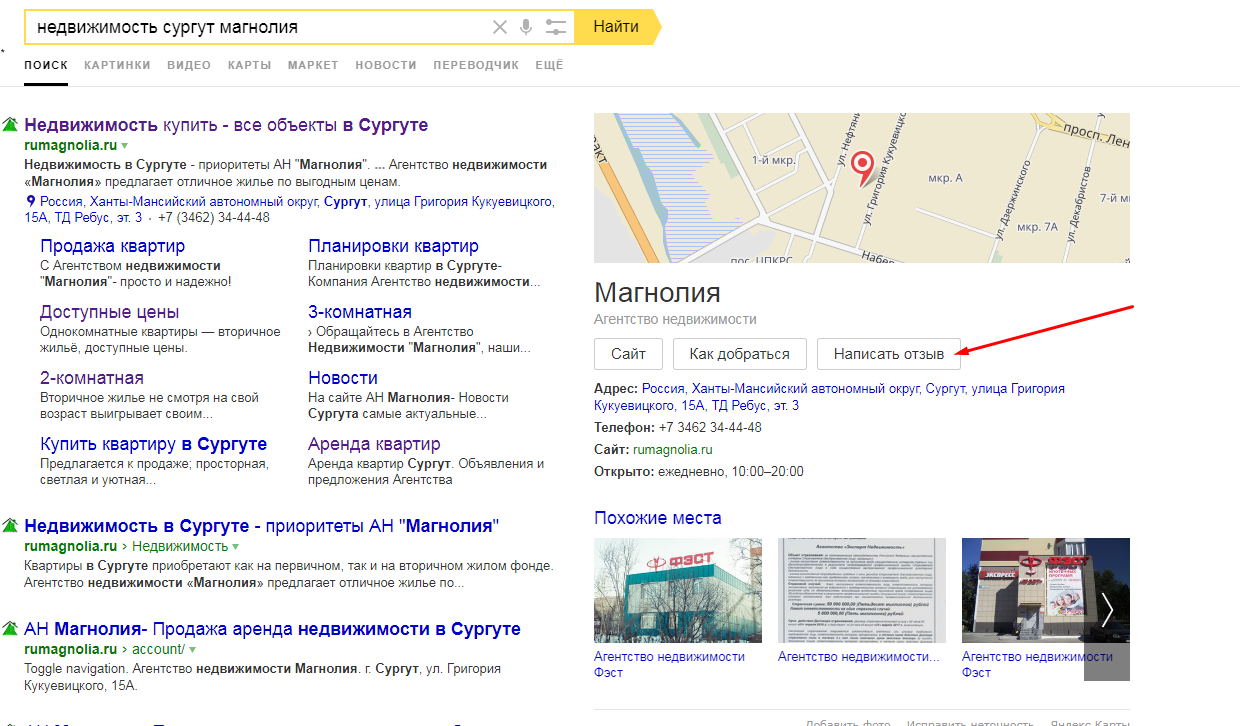Open the Купить квартиру в Сургуте sitelink
Viewport: 1240px width, 726px height.
tap(153, 444)
